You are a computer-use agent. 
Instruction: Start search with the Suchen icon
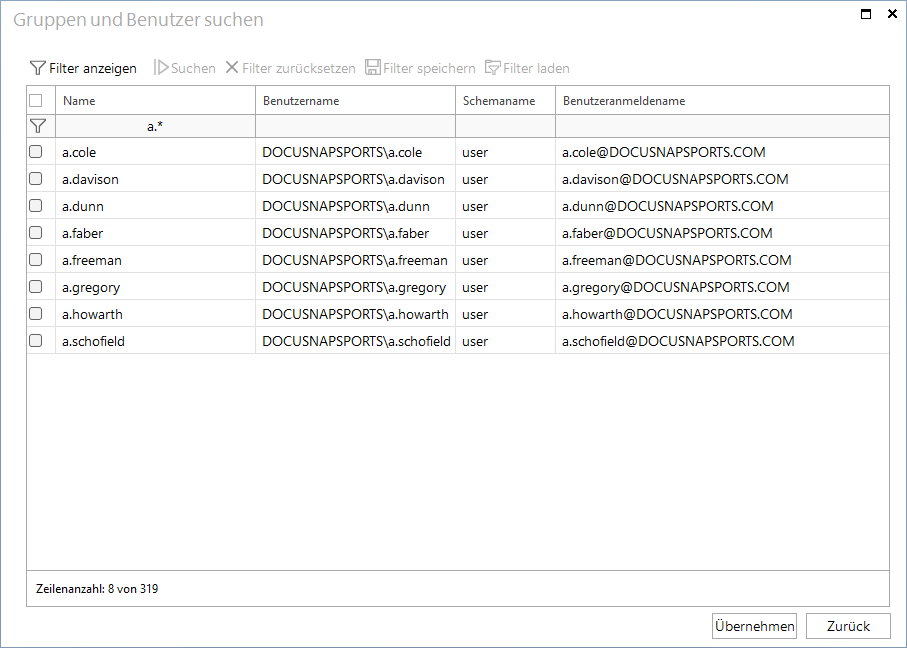pyautogui.click(x=161, y=68)
